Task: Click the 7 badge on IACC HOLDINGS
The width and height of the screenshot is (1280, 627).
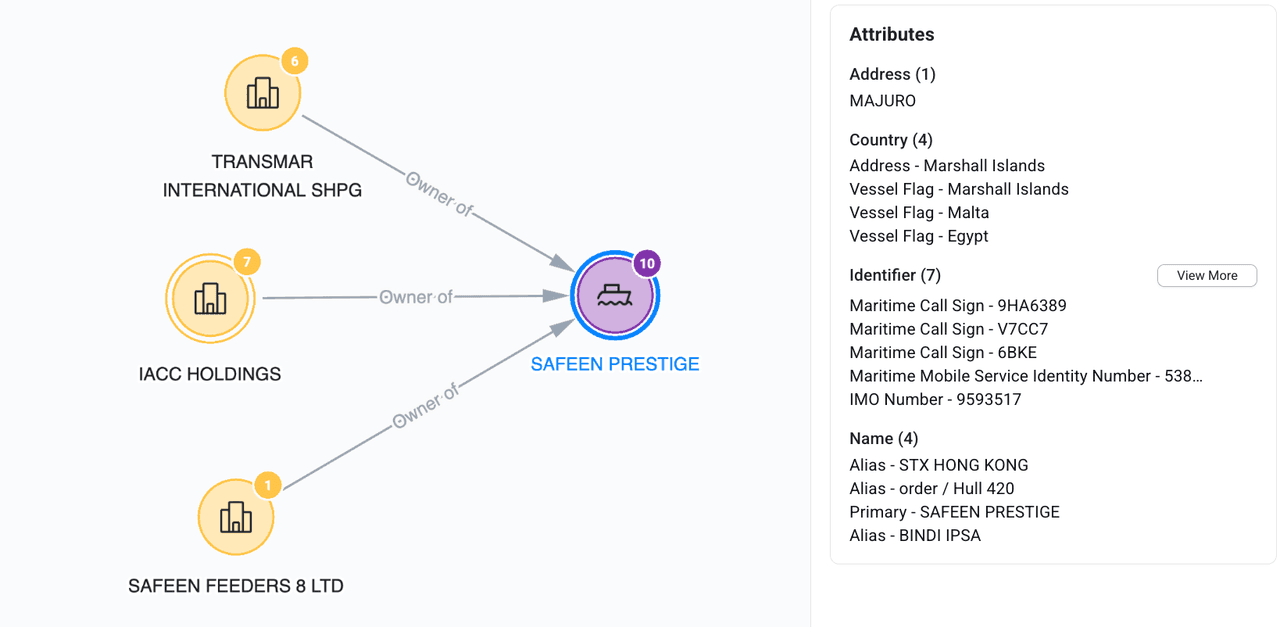Action: click(247, 263)
